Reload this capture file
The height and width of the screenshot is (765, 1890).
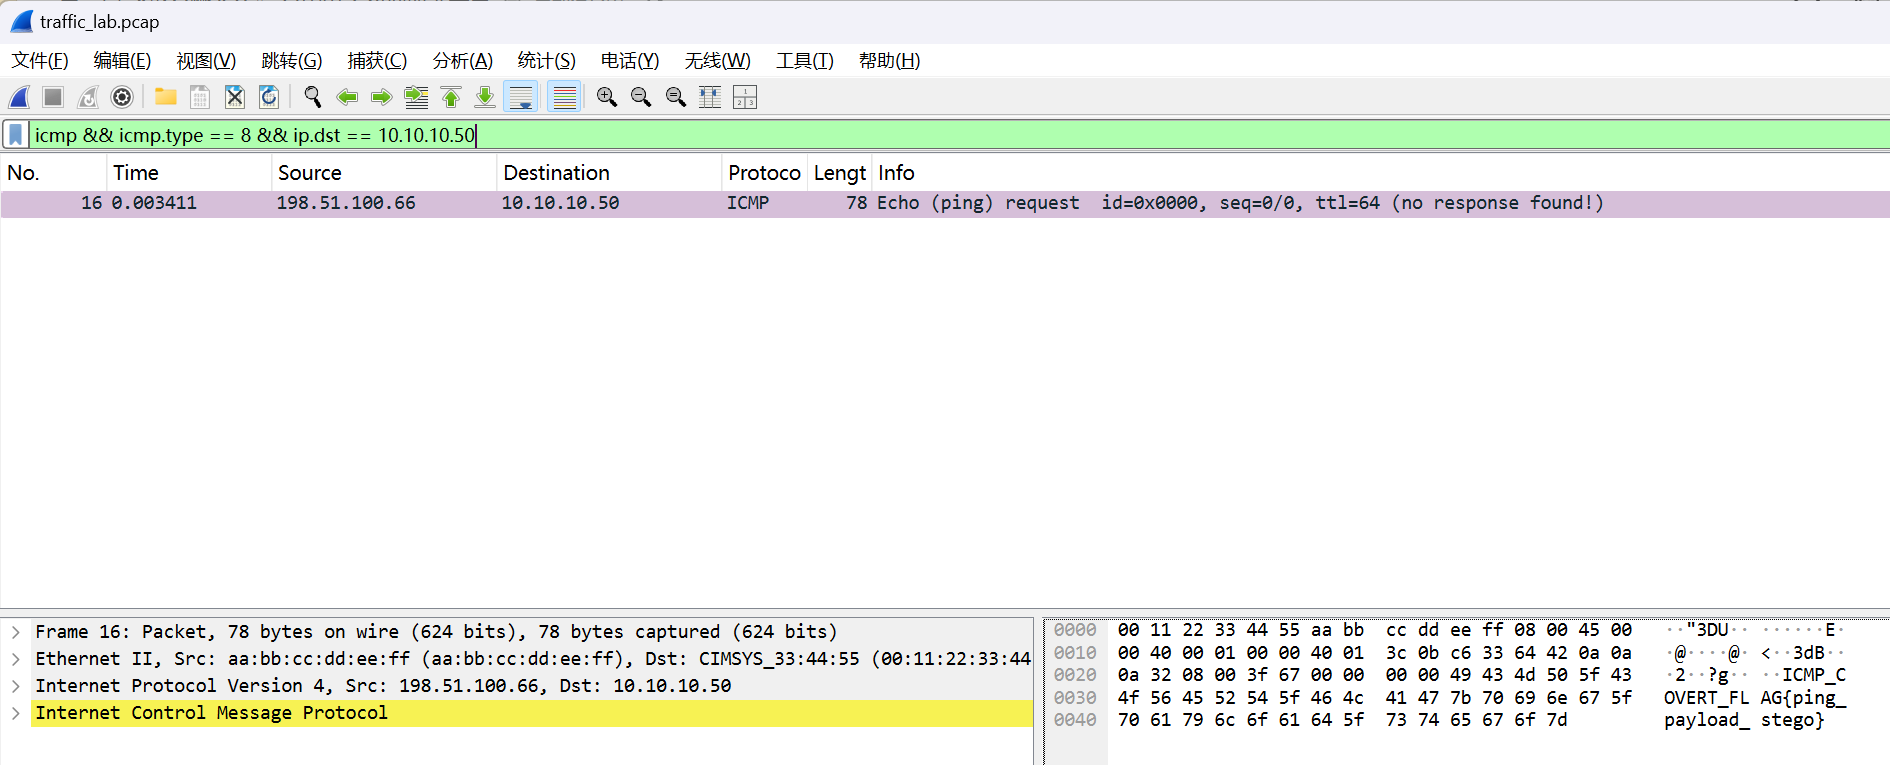tap(269, 97)
